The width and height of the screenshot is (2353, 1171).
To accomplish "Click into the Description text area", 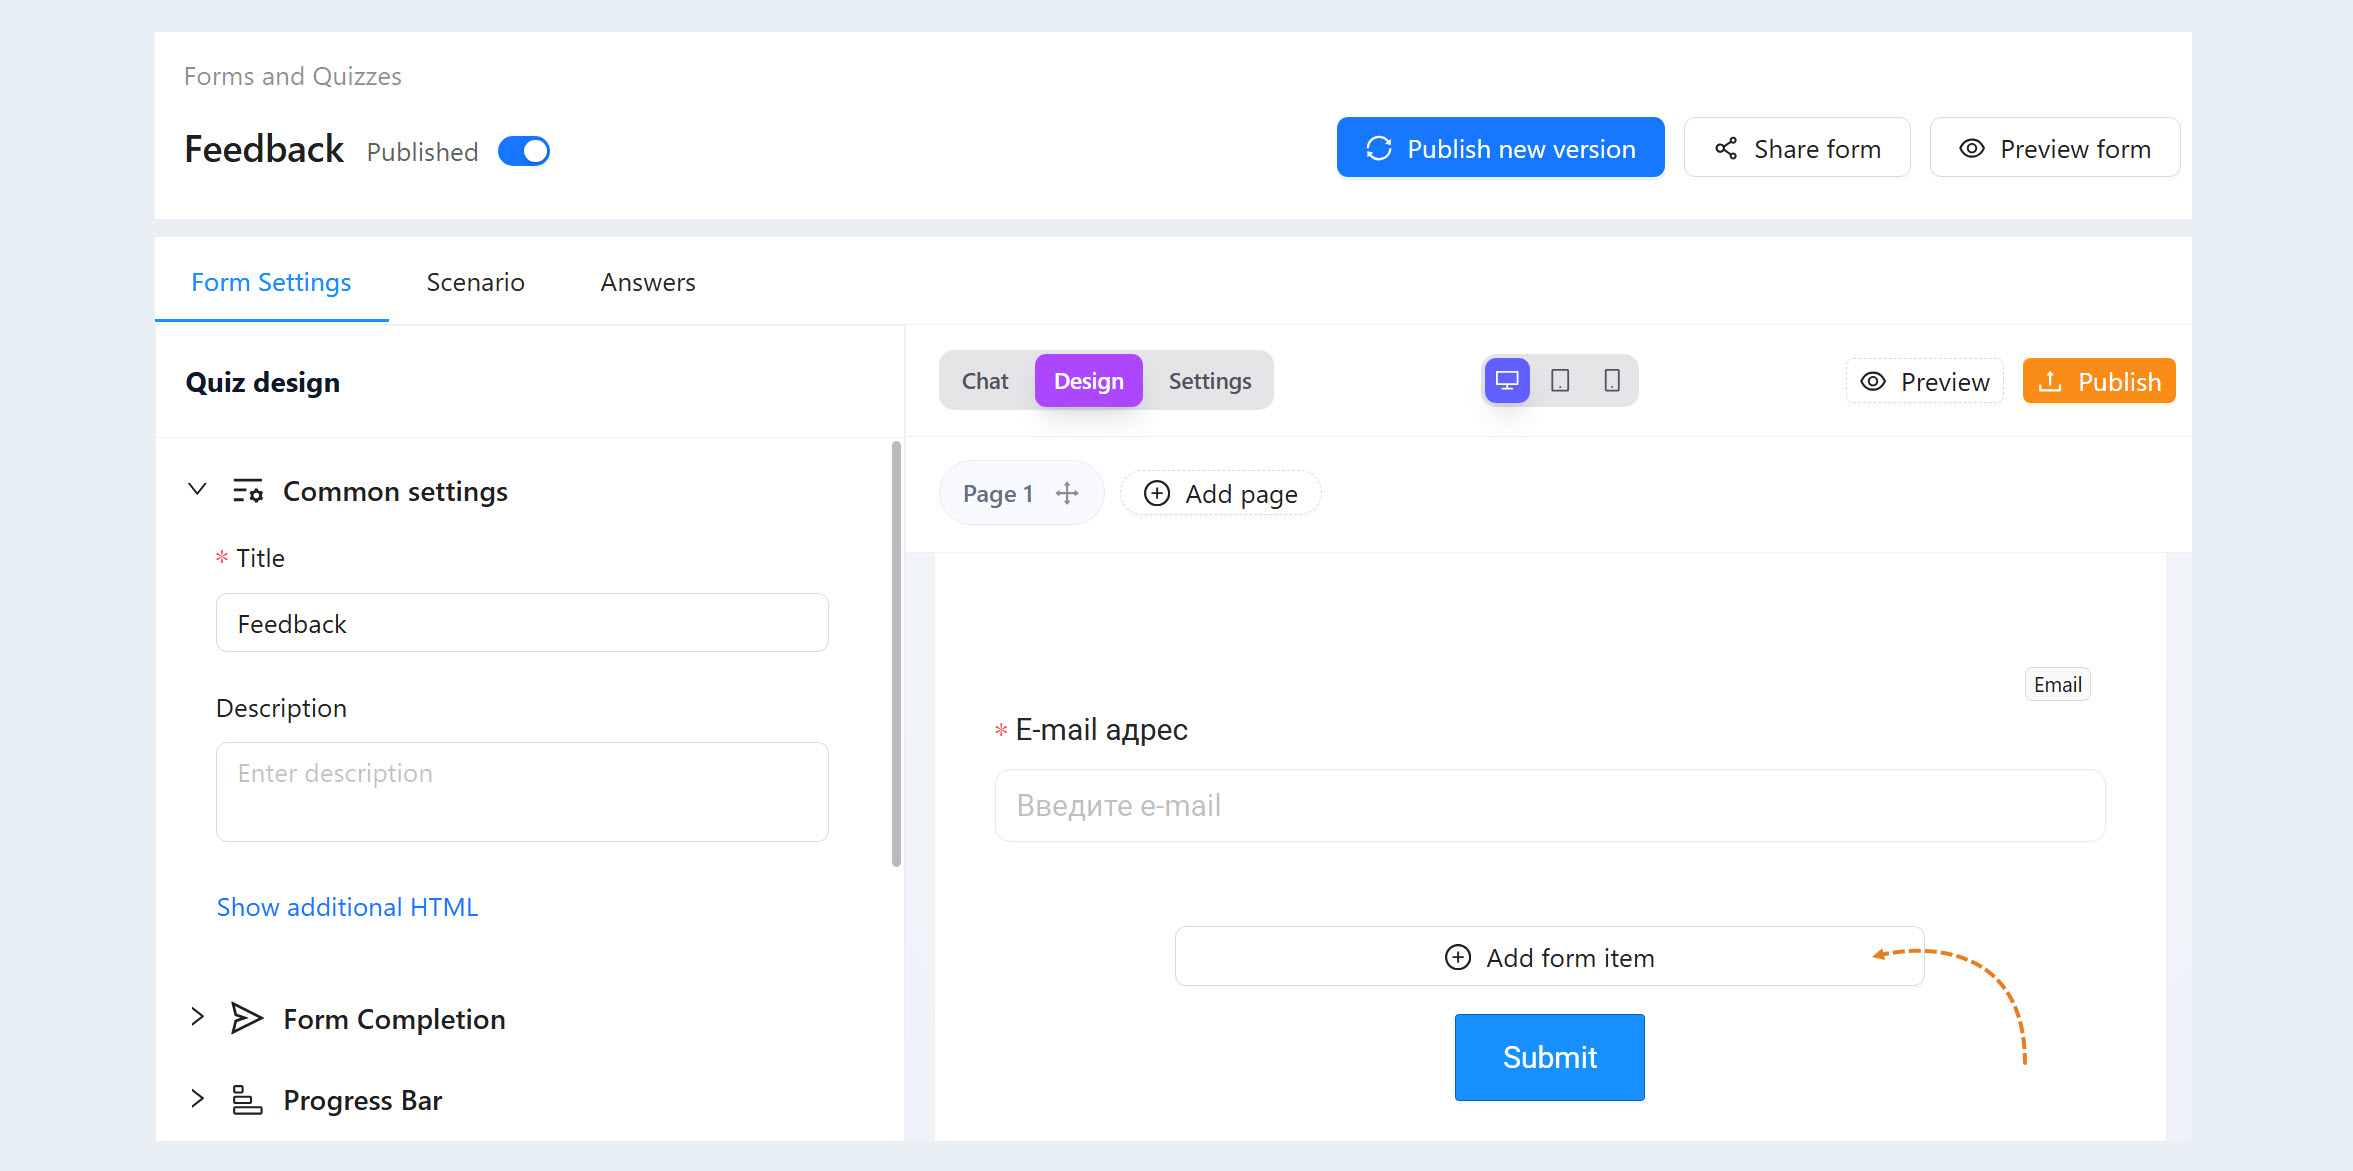I will [x=522, y=791].
